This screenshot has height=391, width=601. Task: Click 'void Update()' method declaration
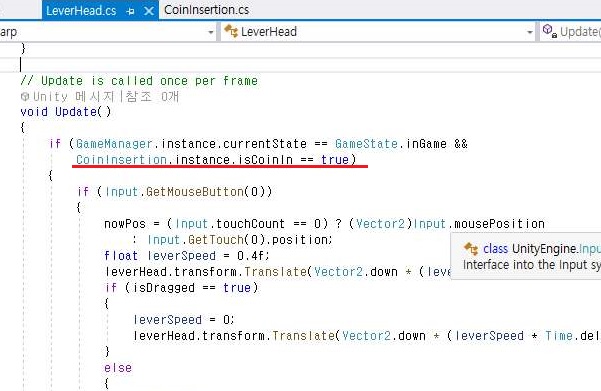pos(66,112)
